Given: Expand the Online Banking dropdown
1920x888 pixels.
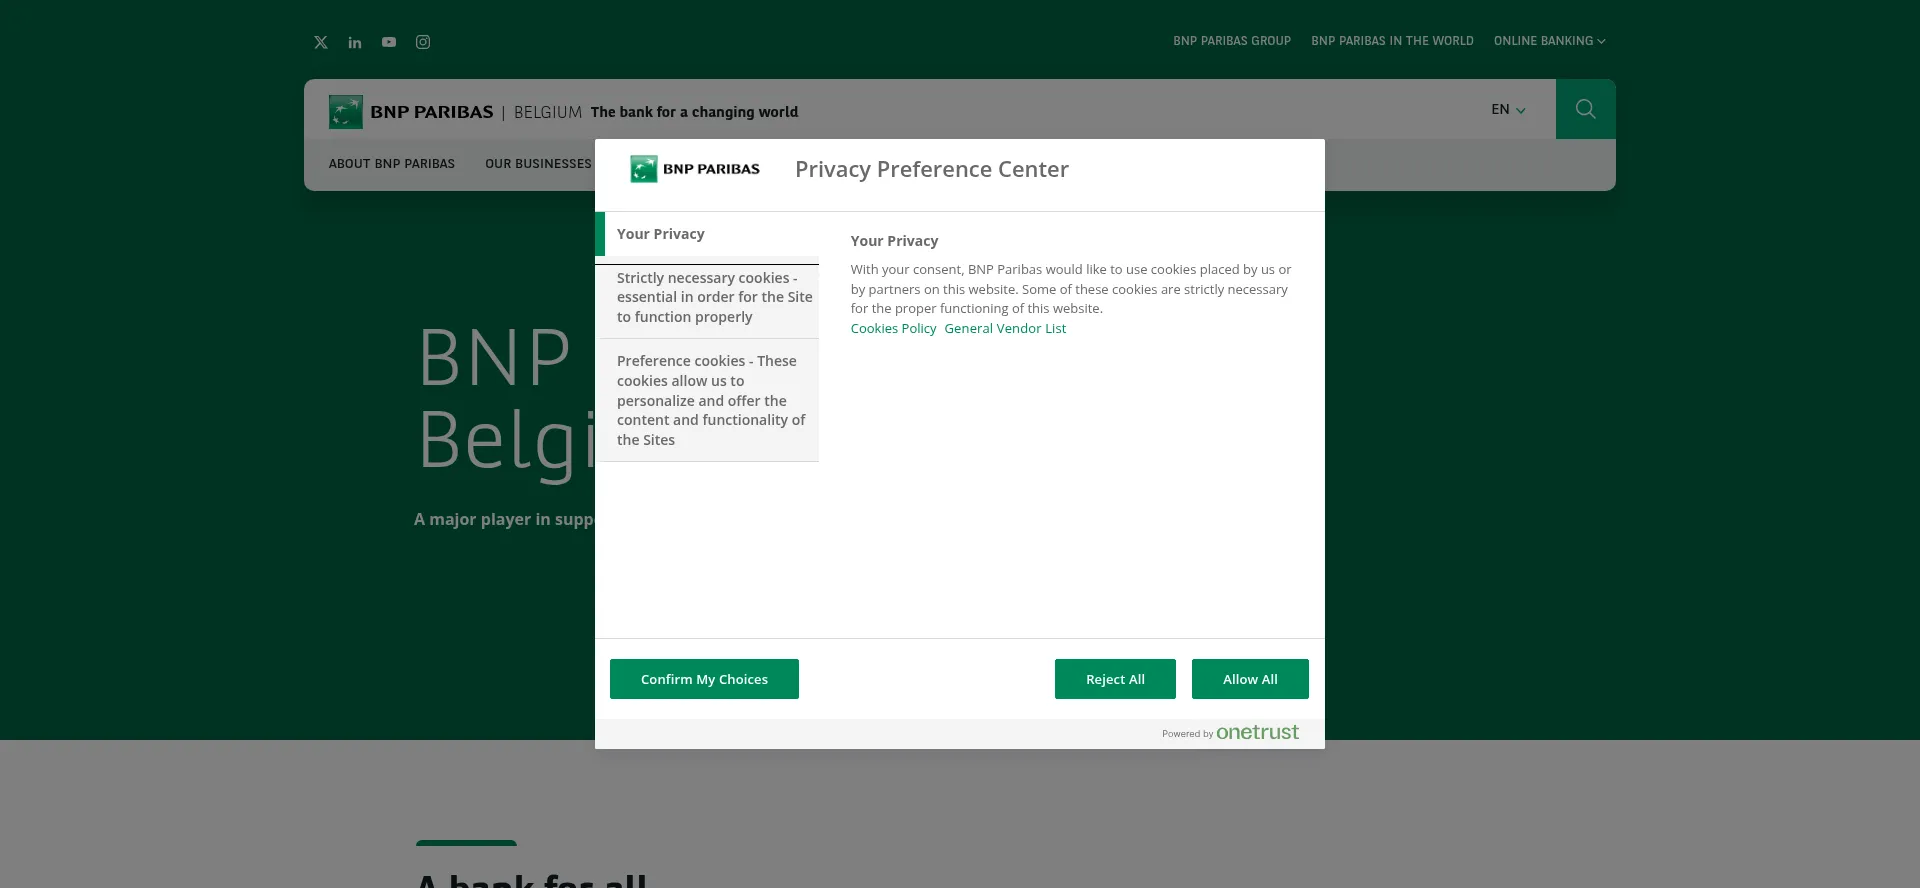Looking at the screenshot, I should pos(1549,41).
